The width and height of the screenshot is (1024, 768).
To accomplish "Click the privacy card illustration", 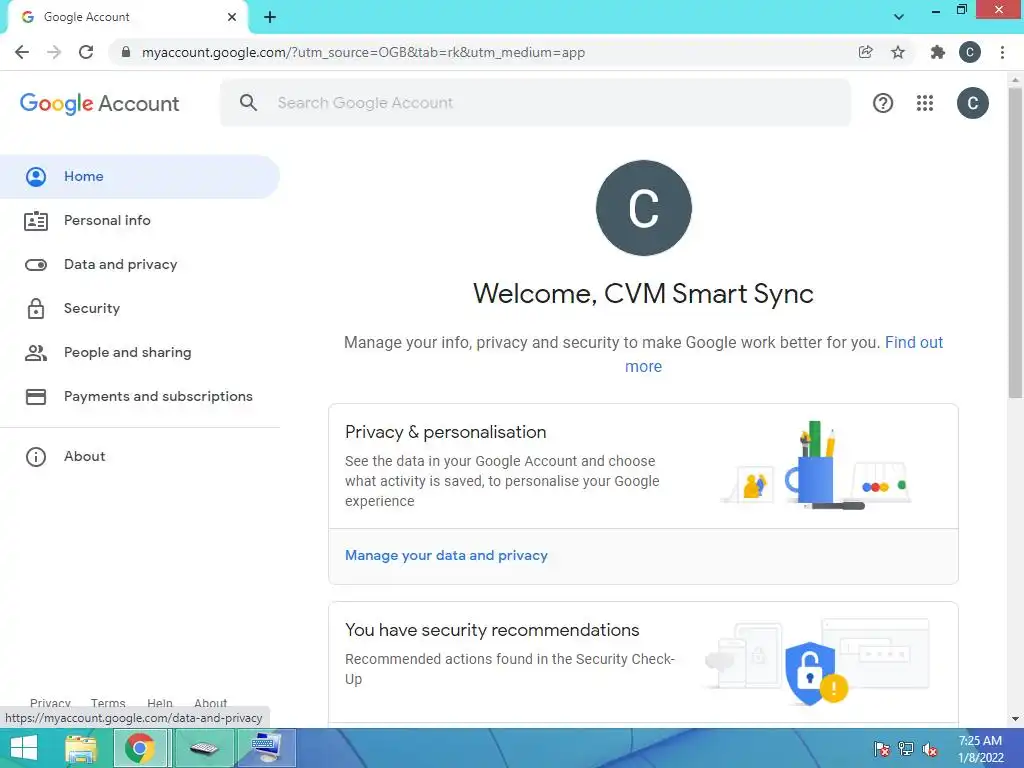I will [816, 465].
